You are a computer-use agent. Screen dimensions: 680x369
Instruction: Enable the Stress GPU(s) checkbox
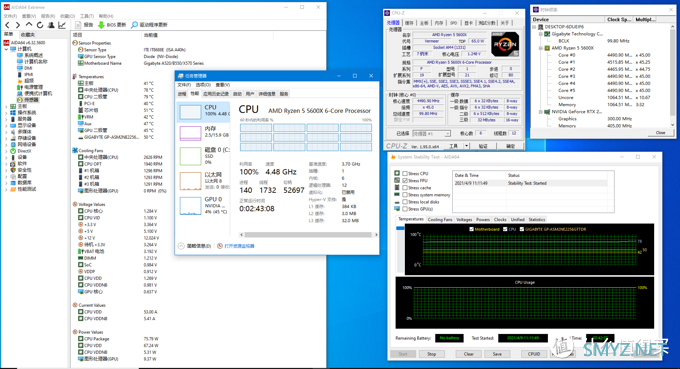click(405, 209)
